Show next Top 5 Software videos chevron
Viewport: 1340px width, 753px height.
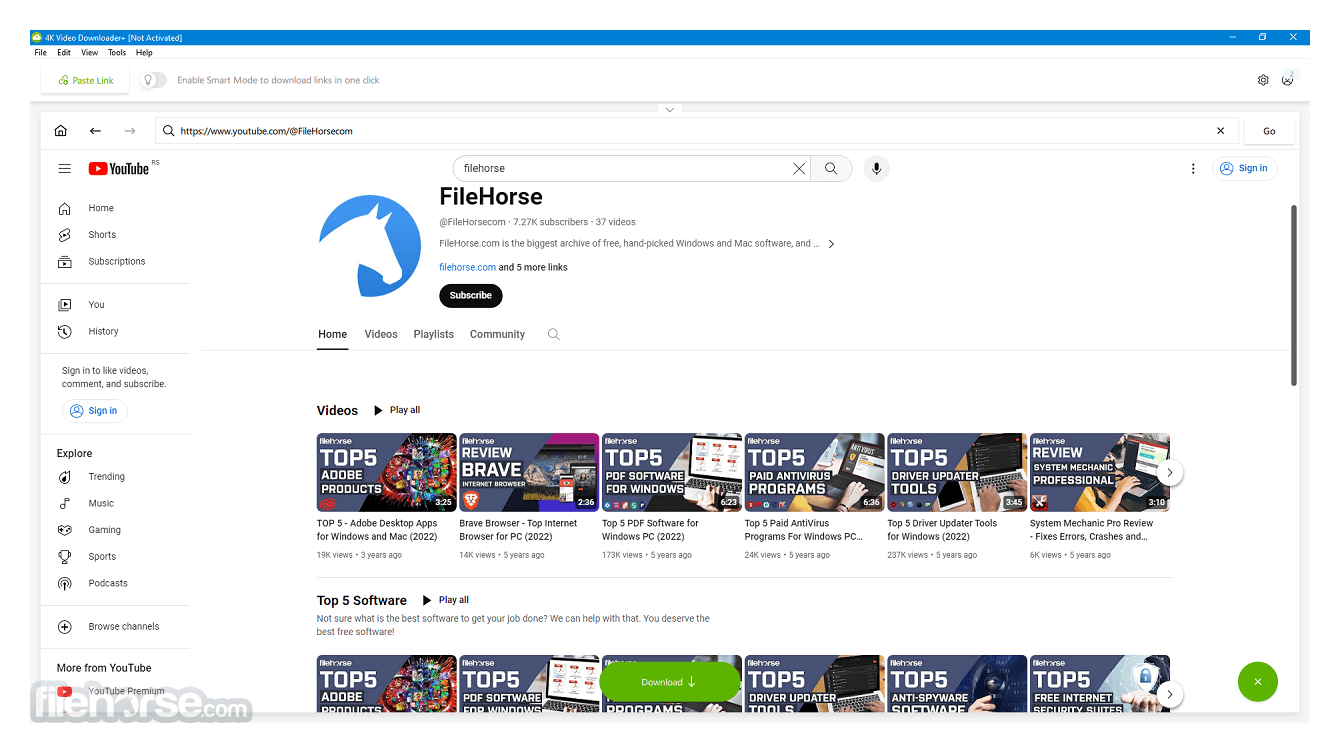[1170, 694]
